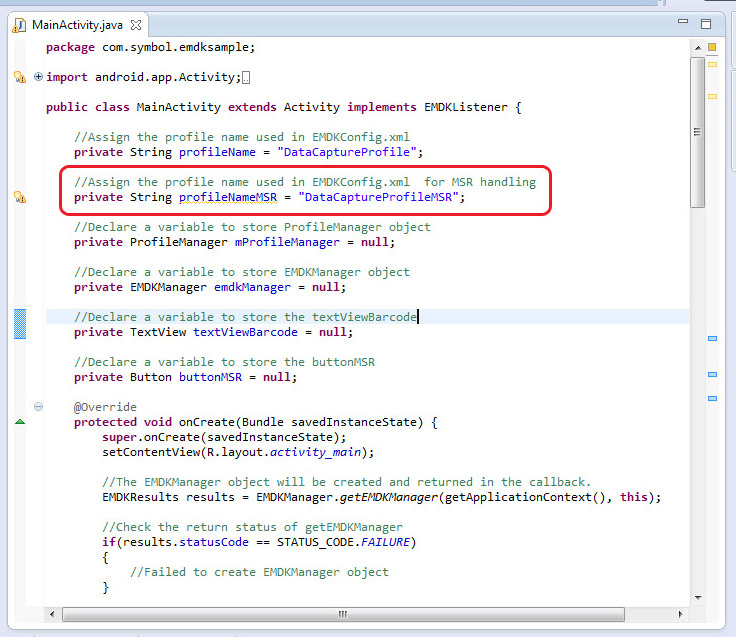Click the vertical scrollbar thumb

[697, 130]
